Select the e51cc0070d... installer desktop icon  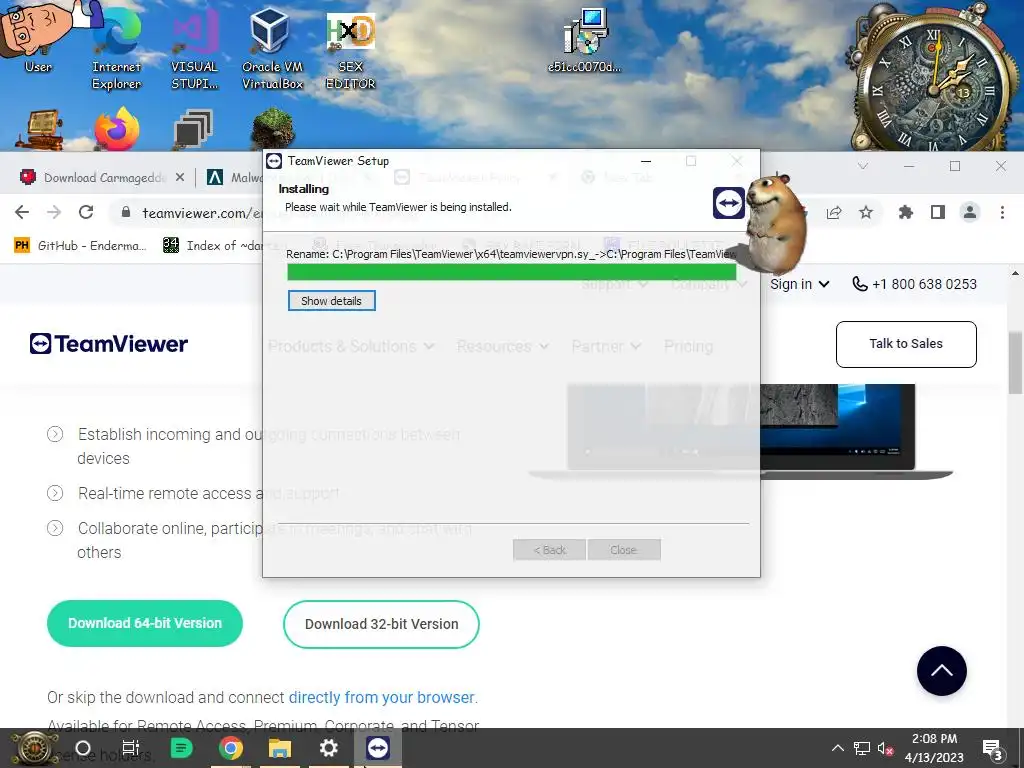(584, 39)
